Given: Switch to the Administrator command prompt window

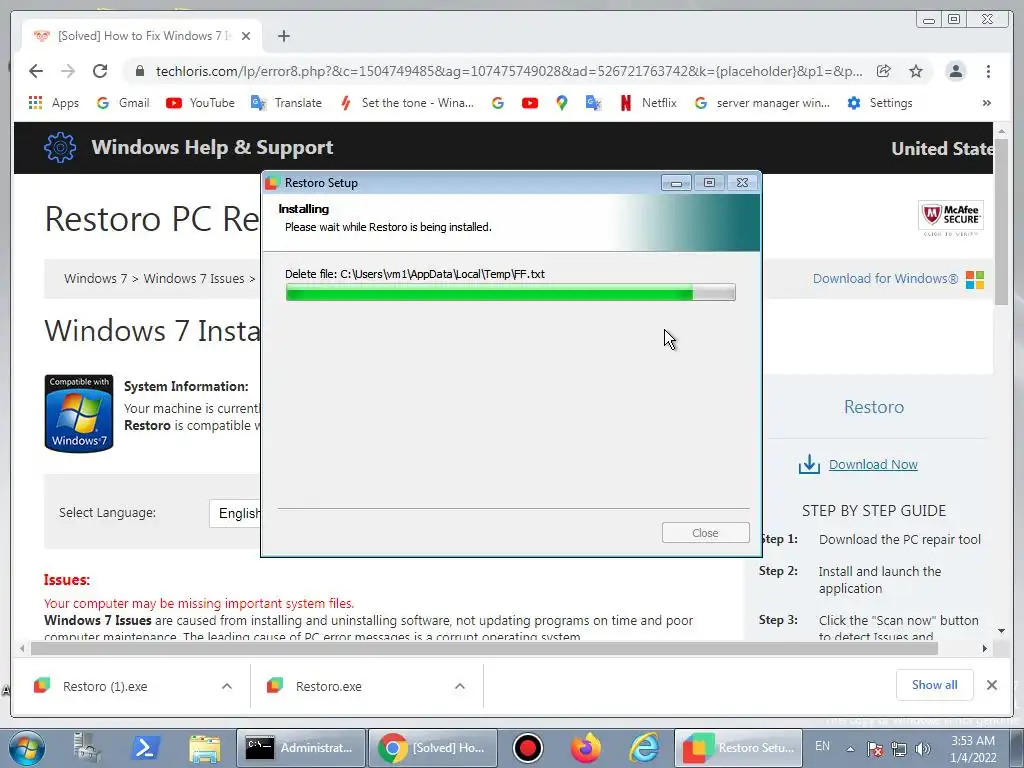Looking at the screenshot, I should coord(300,748).
